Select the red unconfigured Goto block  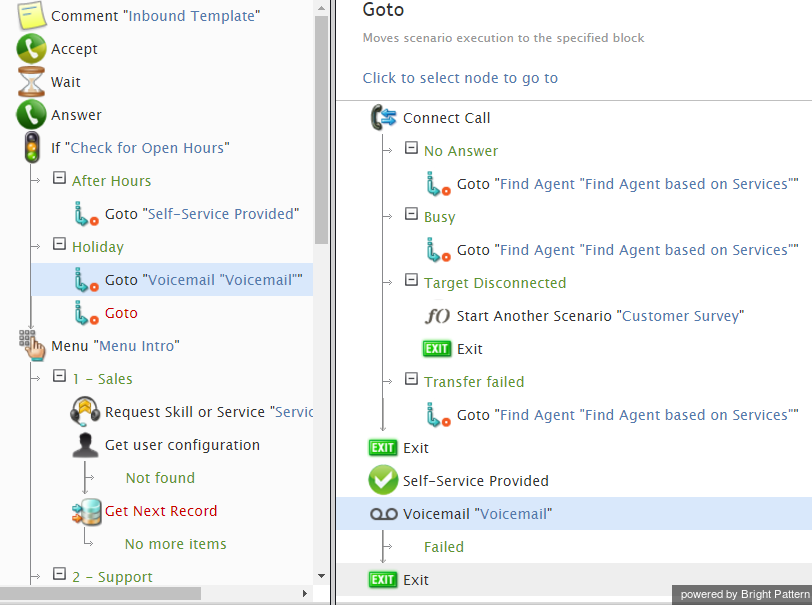tap(121, 313)
